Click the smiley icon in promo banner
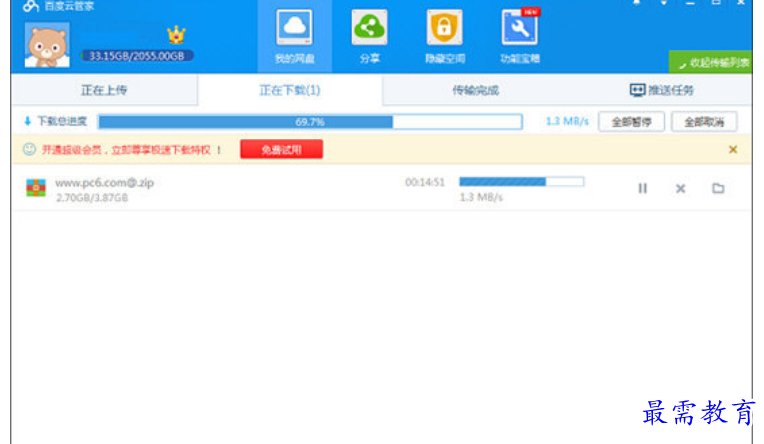Screen dimensions: 764x444 (29, 149)
